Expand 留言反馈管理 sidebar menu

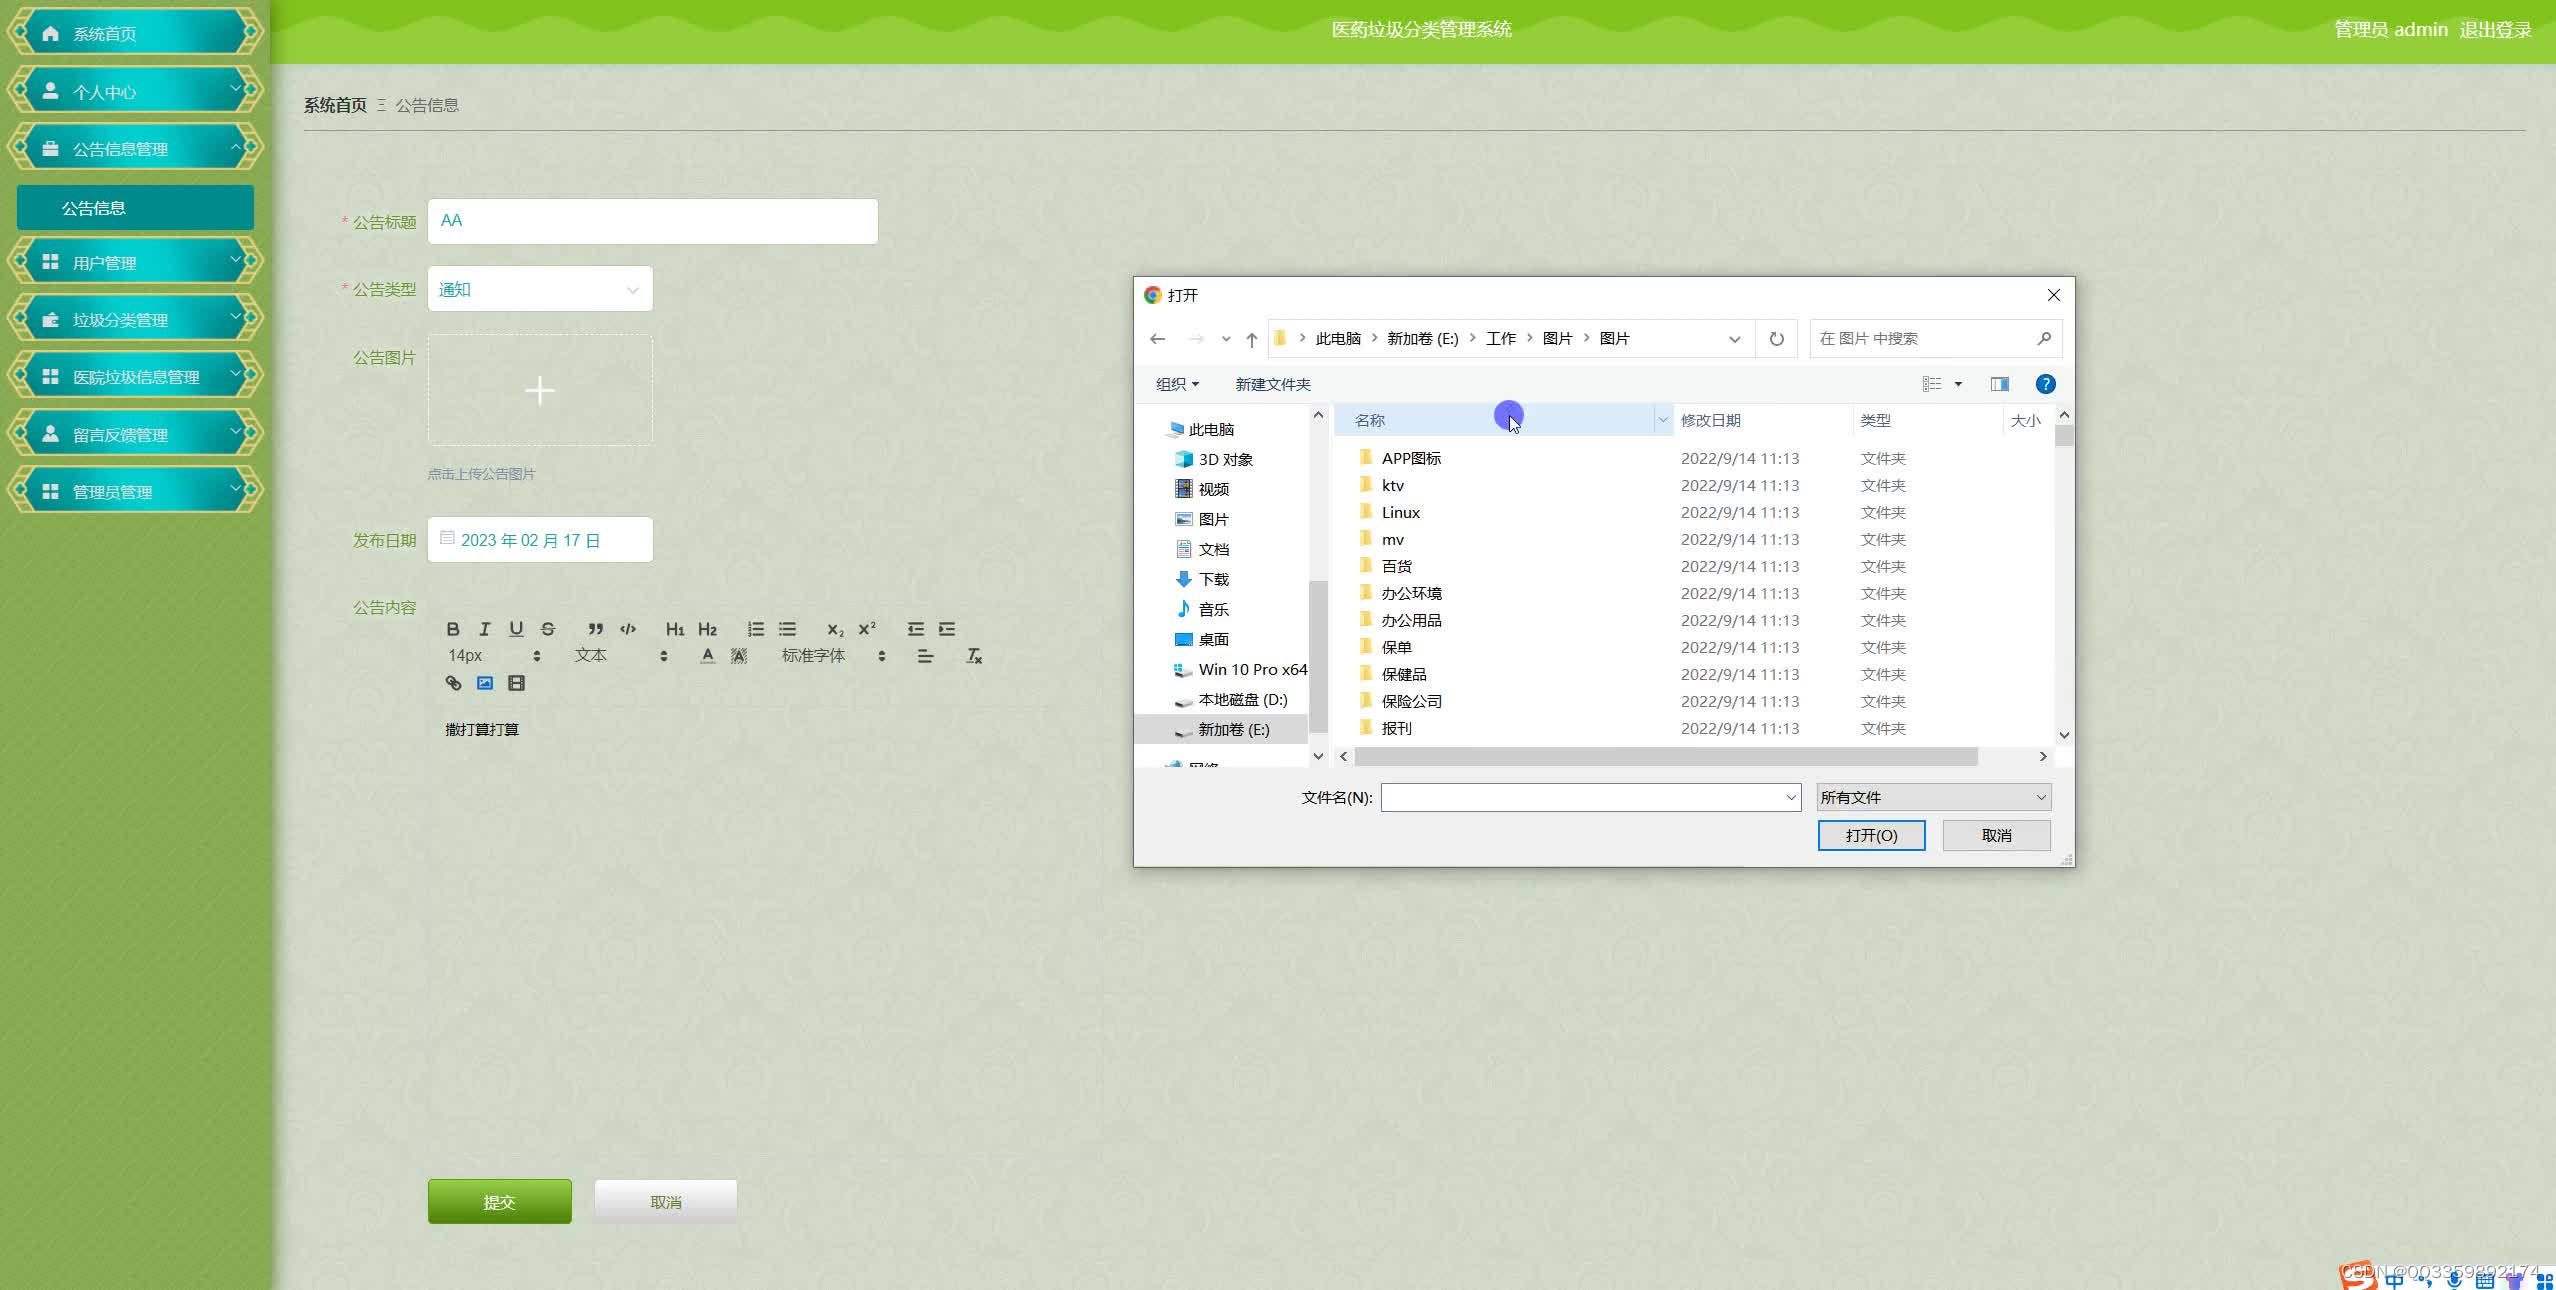tap(135, 434)
